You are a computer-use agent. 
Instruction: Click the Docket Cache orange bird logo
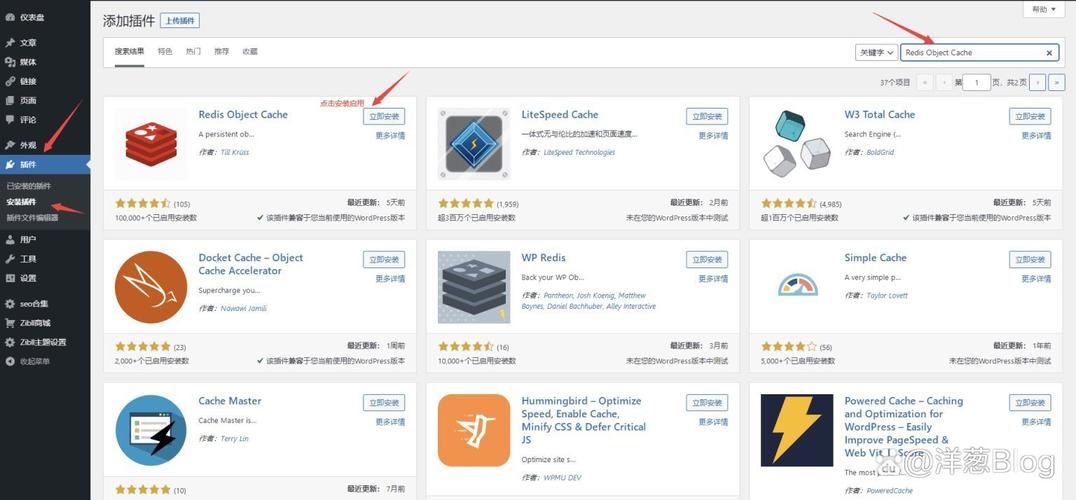(x=151, y=287)
